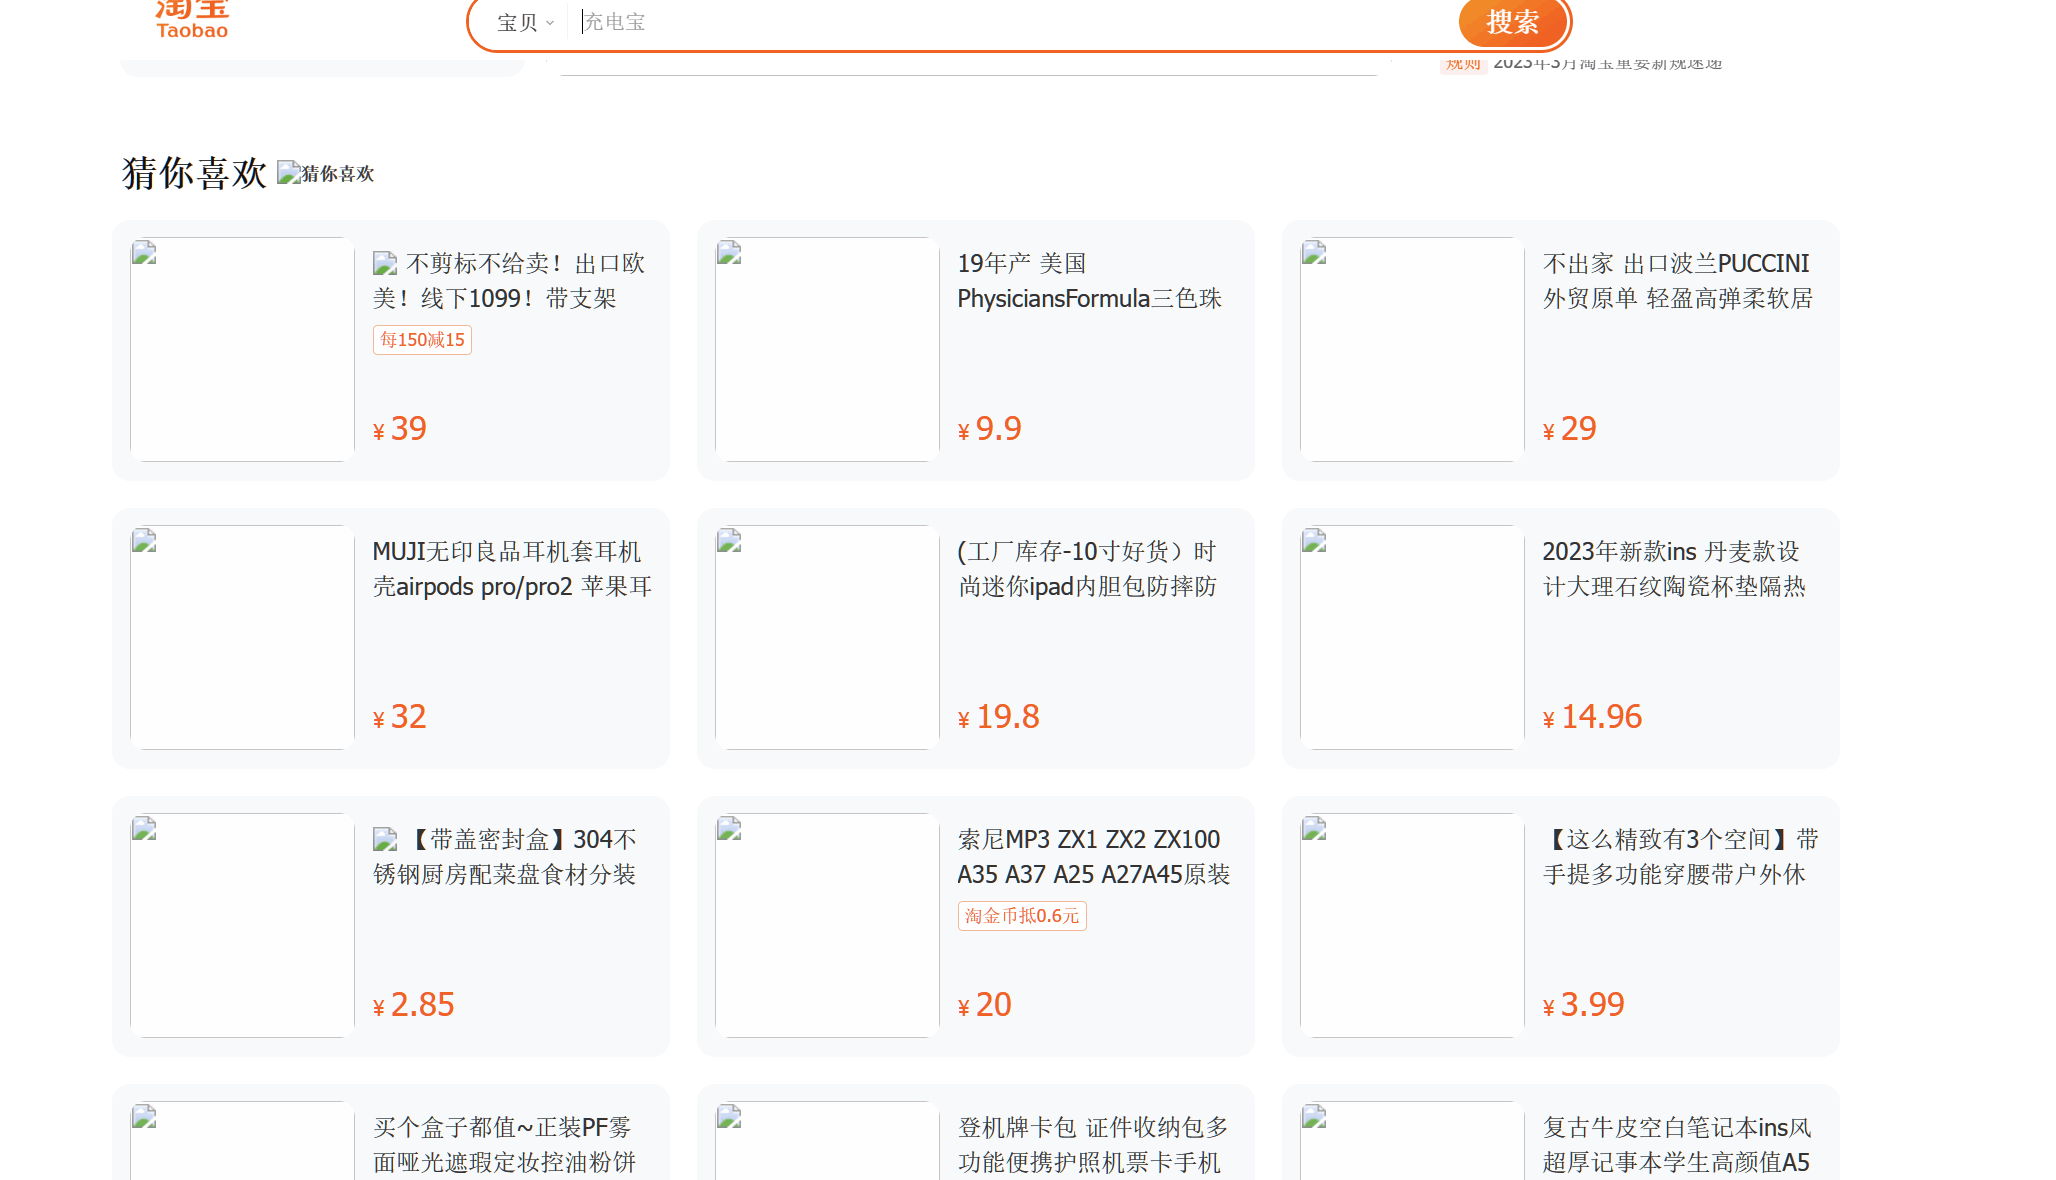2056x1180 pixels.
Task: Click the ¥29 PUCCINI product image
Action: [1412, 349]
